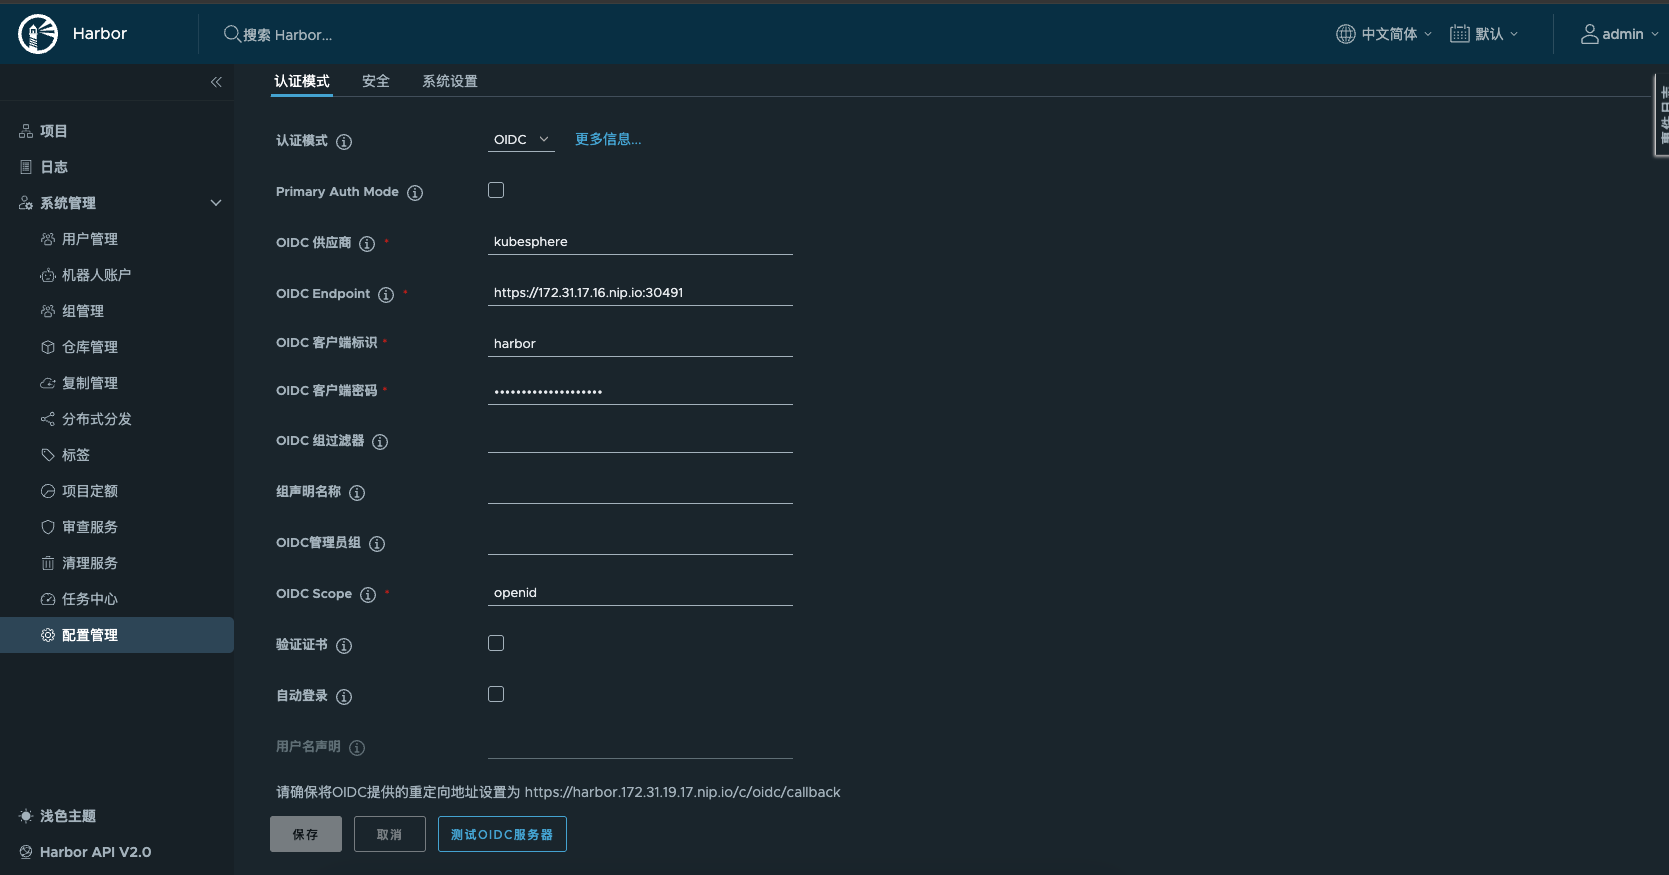
Task: Toggle 验证证书 checkbox
Action: [496, 643]
